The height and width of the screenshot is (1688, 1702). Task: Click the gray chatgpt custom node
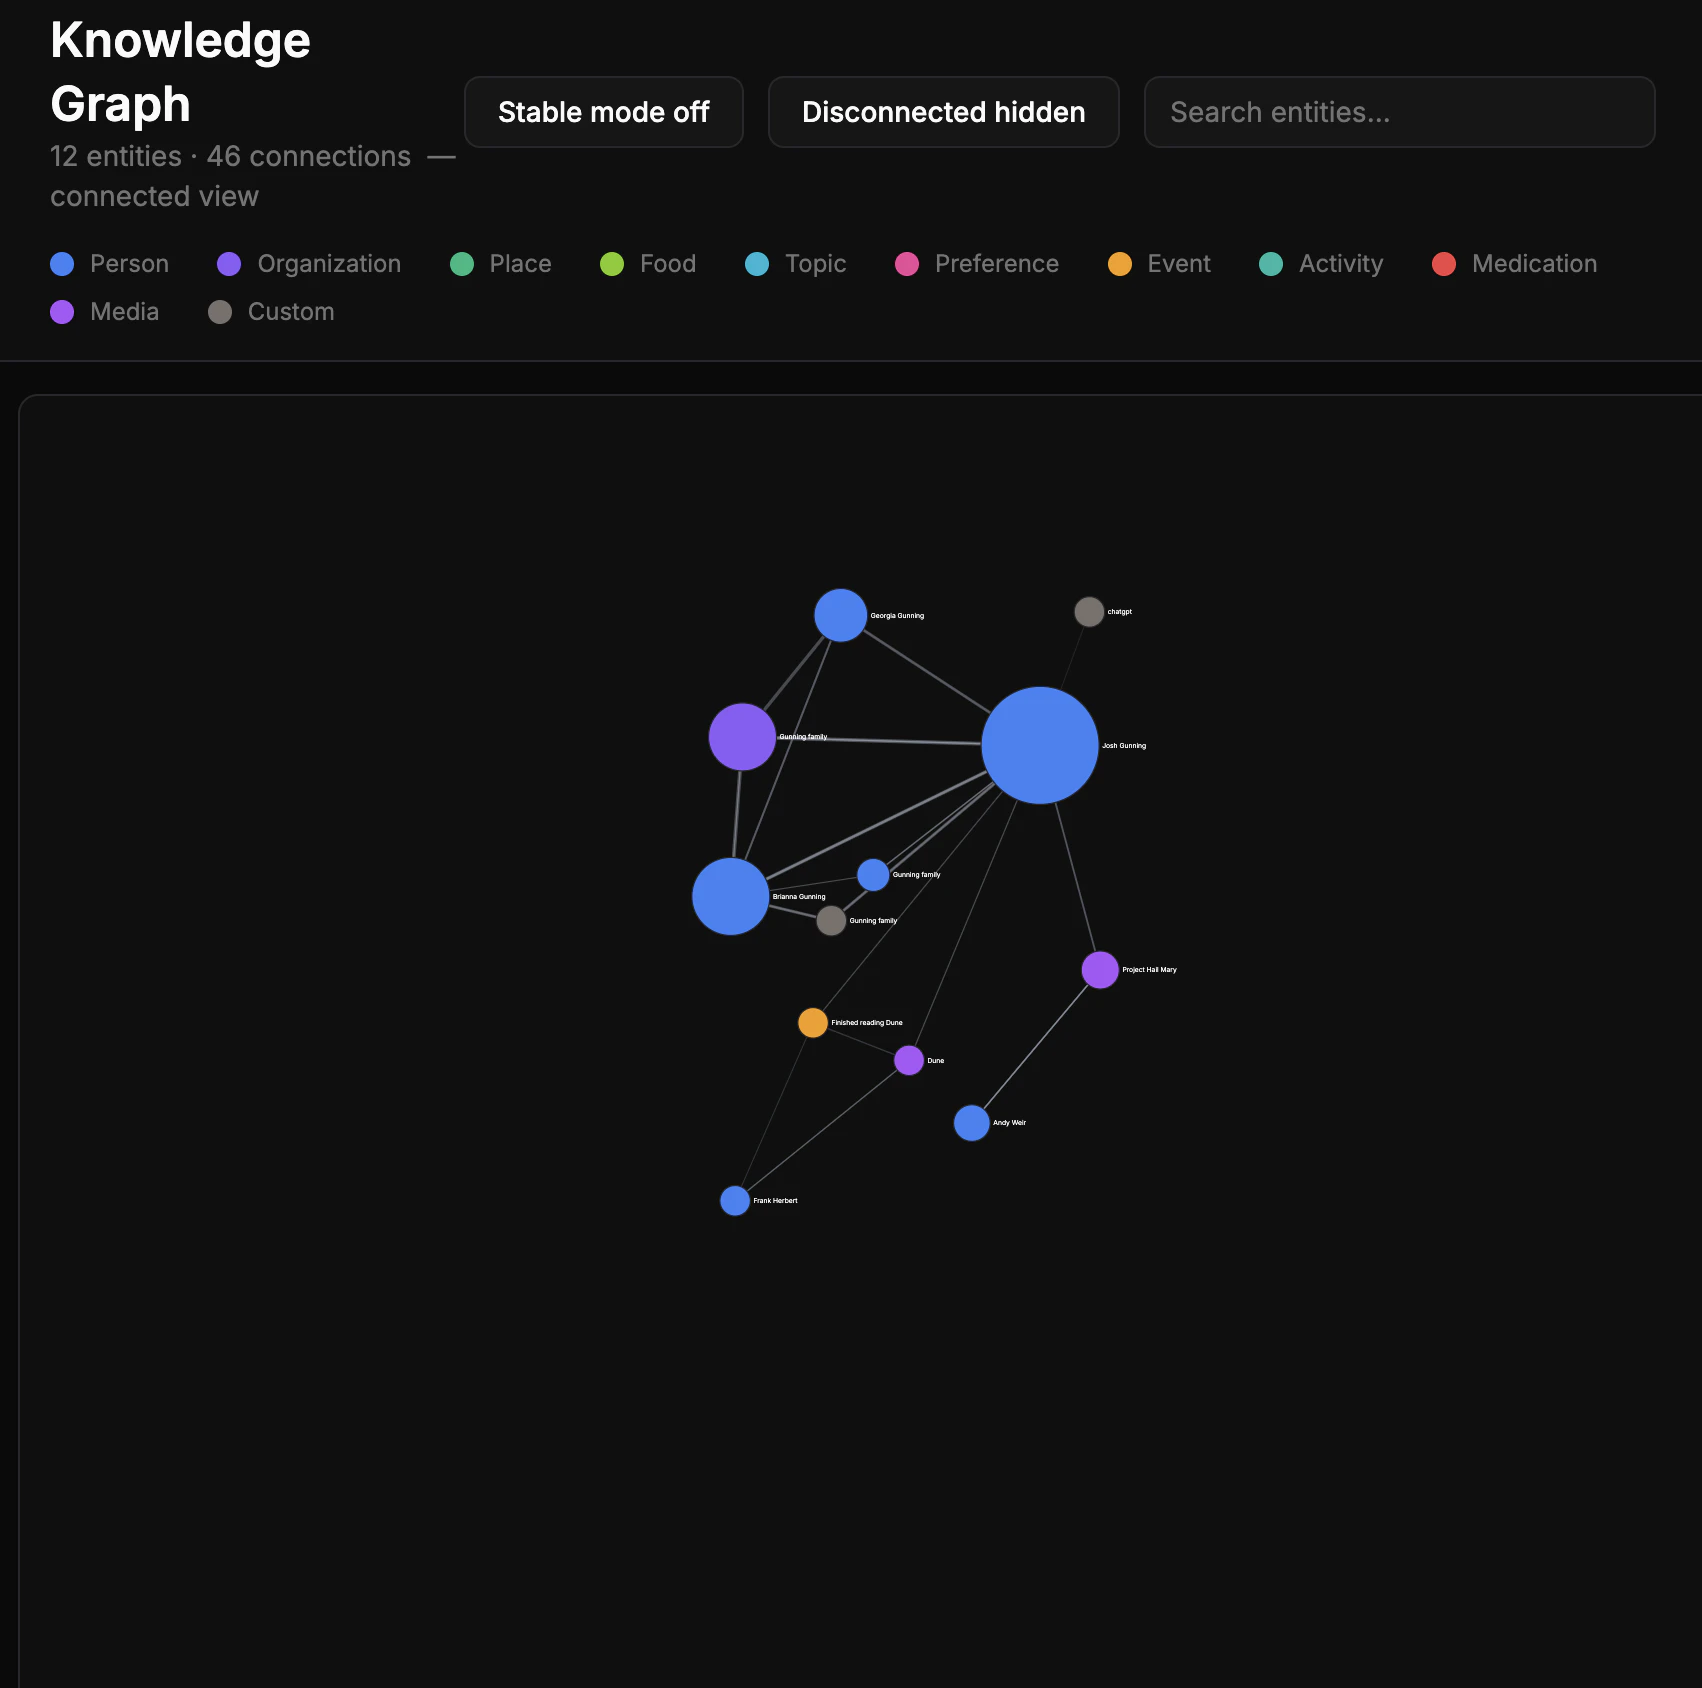(1089, 612)
